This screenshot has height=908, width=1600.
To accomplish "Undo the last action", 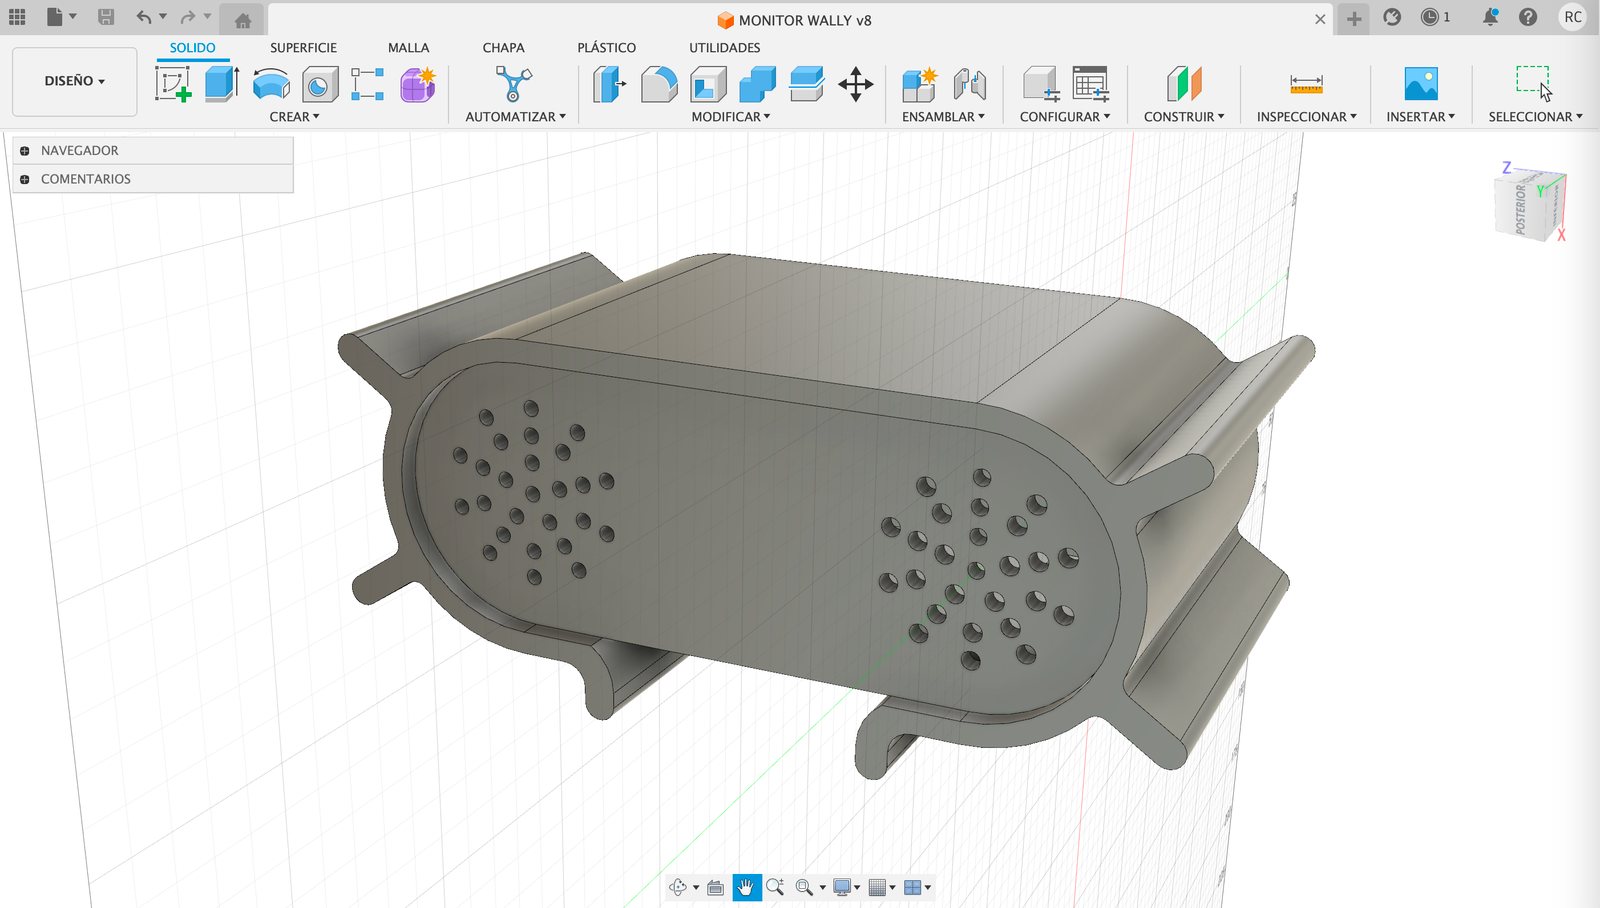I will tap(144, 17).
